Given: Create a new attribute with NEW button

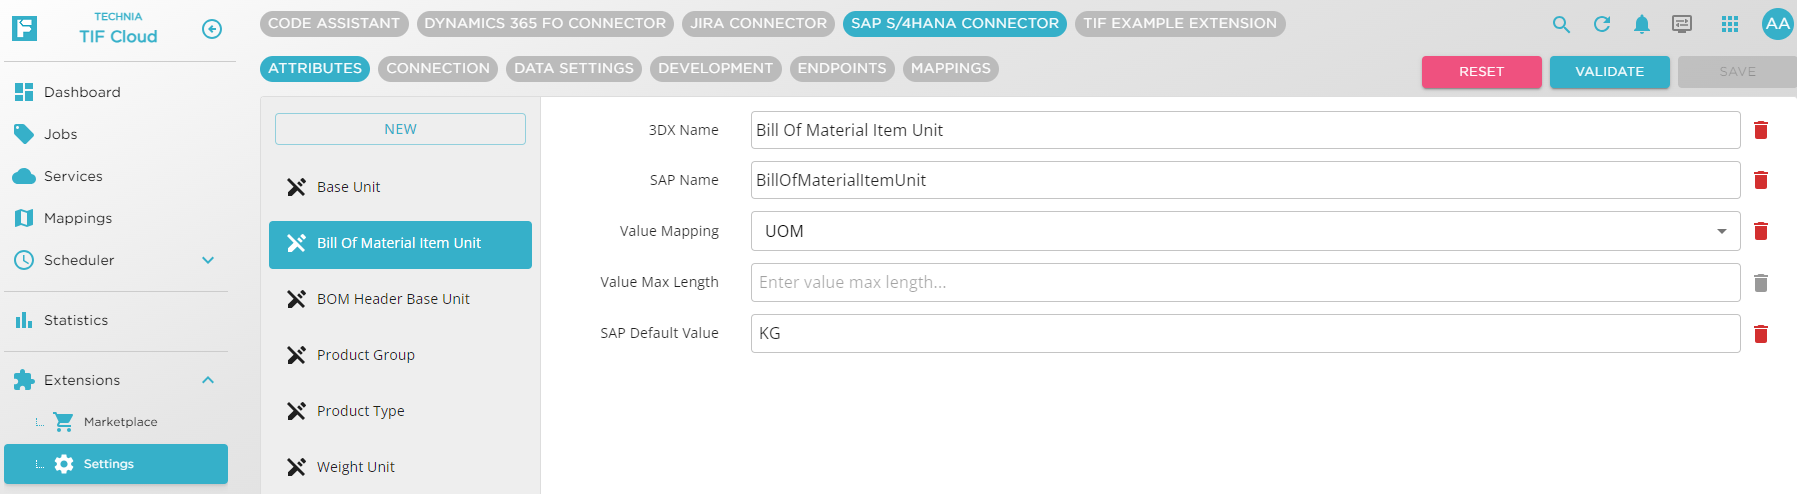Looking at the screenshot, I should pyautogui.click(x=400, y=129).
